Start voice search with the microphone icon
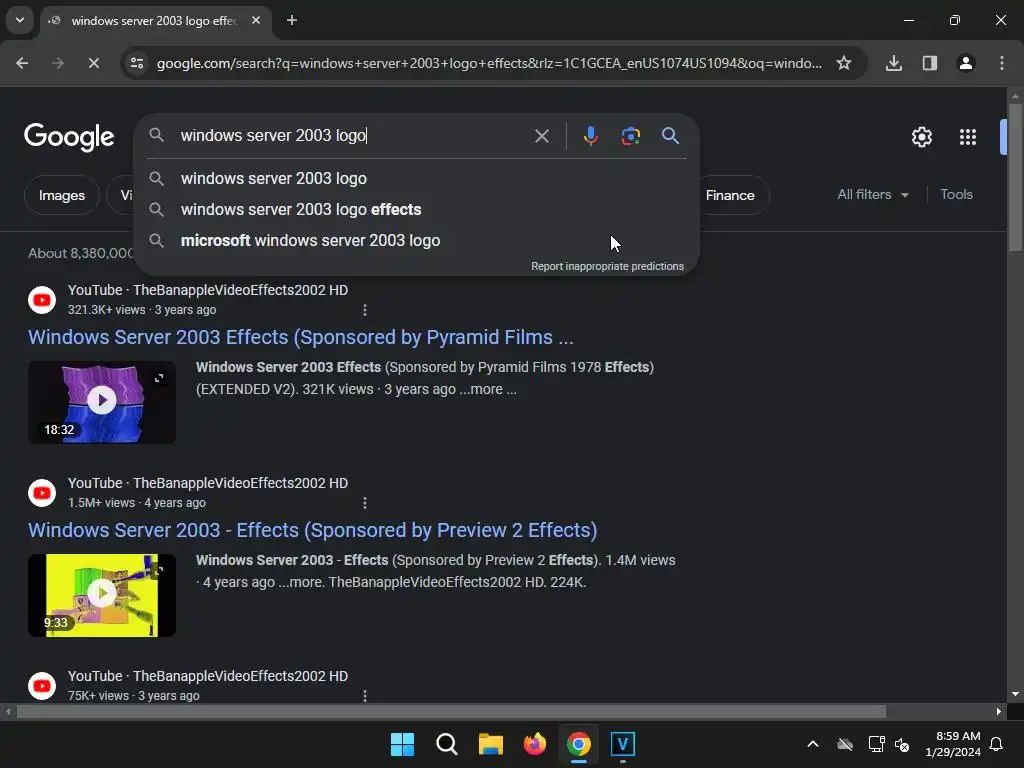Screen dimensions: 1024x768 pos(590,136)
